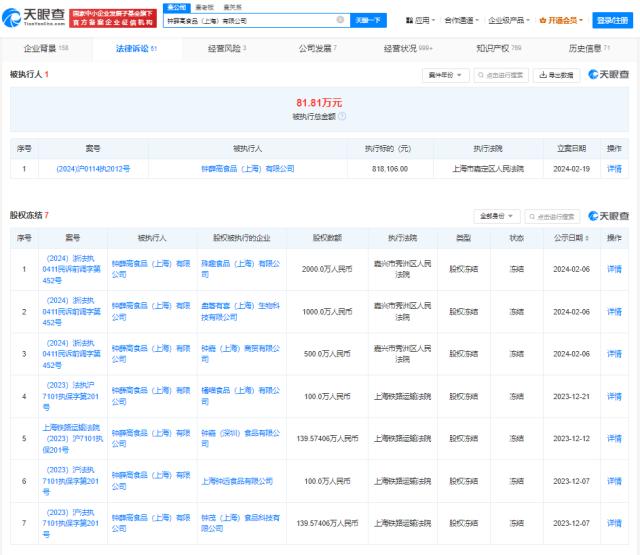Open 详情 for equity freeze row 1

[x=614, y=269]
